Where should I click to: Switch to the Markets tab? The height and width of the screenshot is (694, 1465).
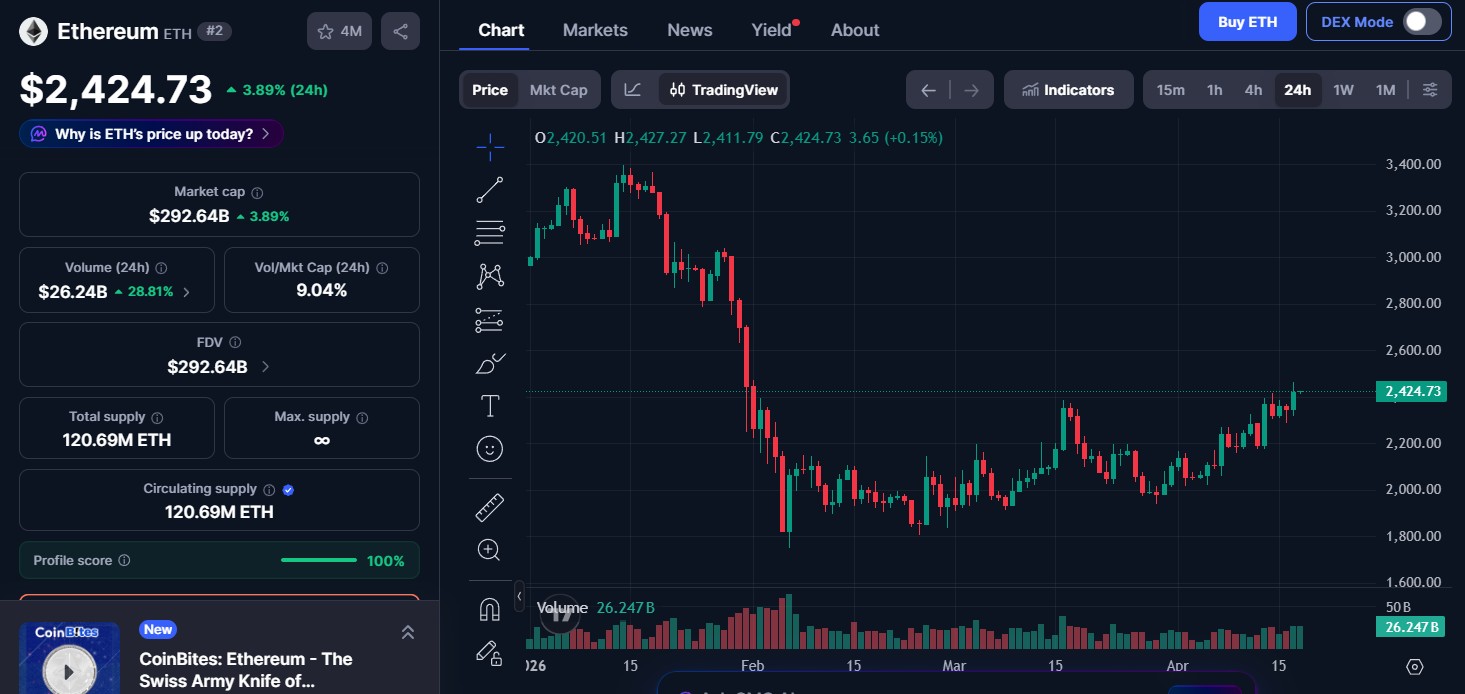click(595, 30)
